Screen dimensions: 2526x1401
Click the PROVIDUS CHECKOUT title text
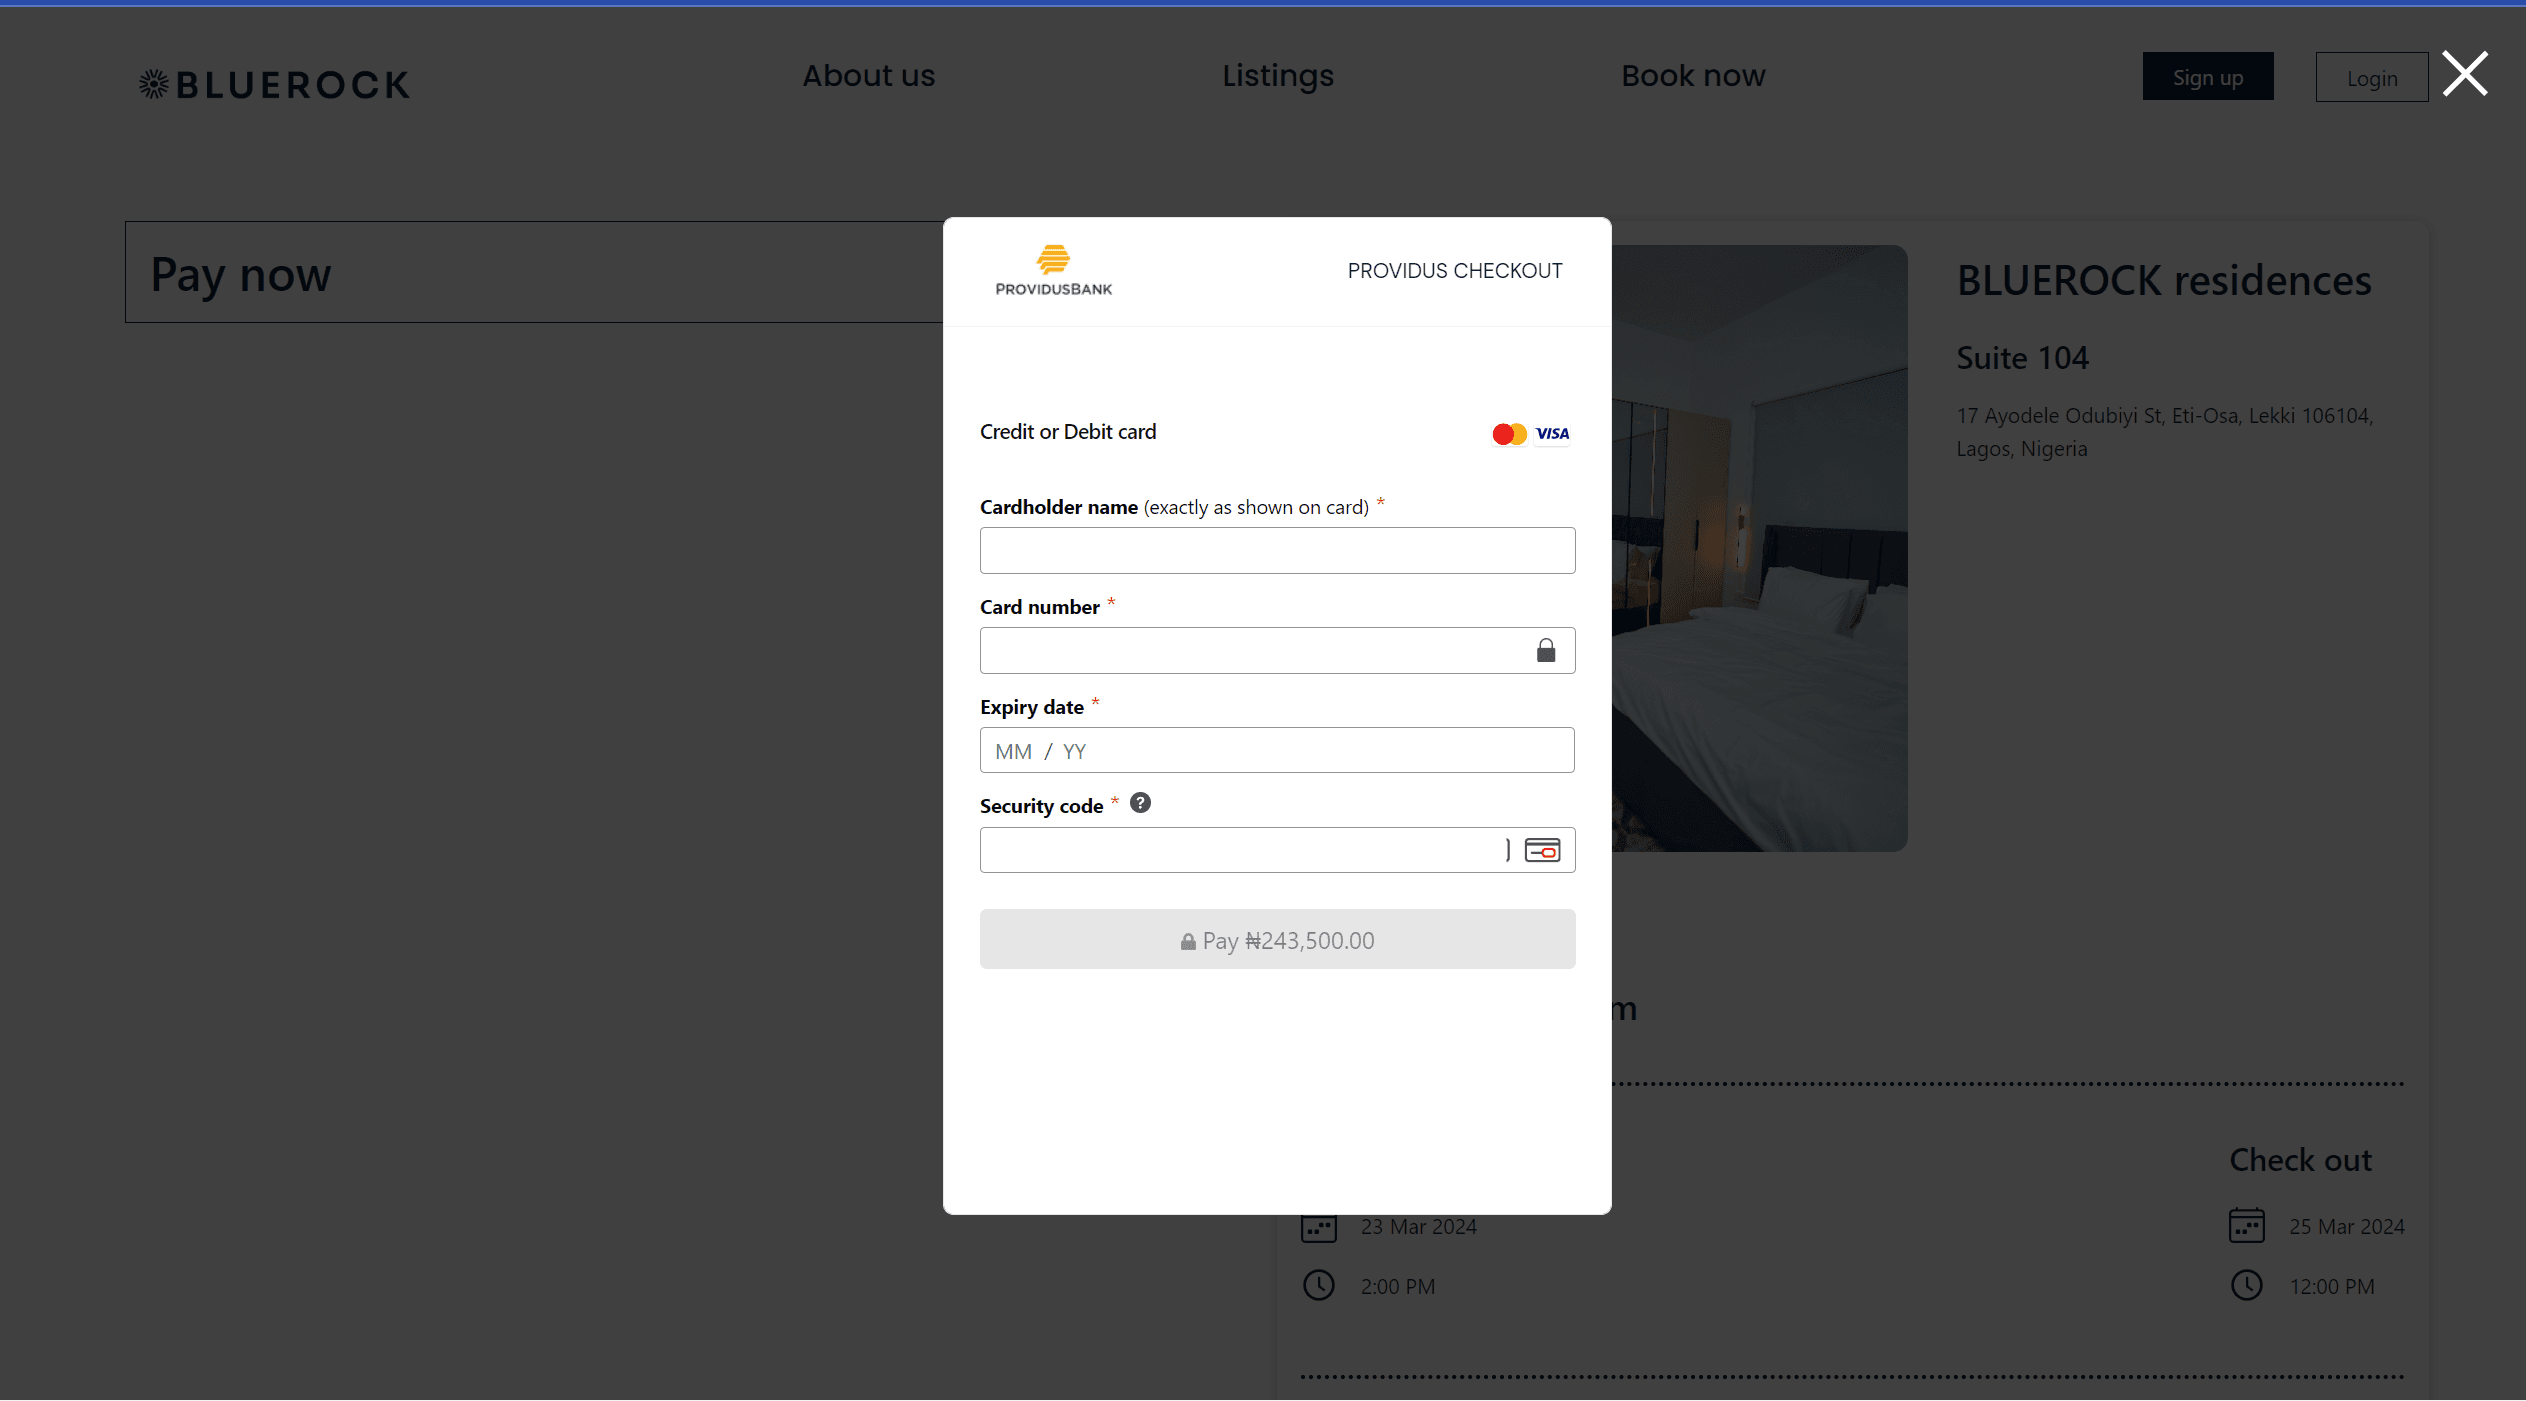point(1454,271)
